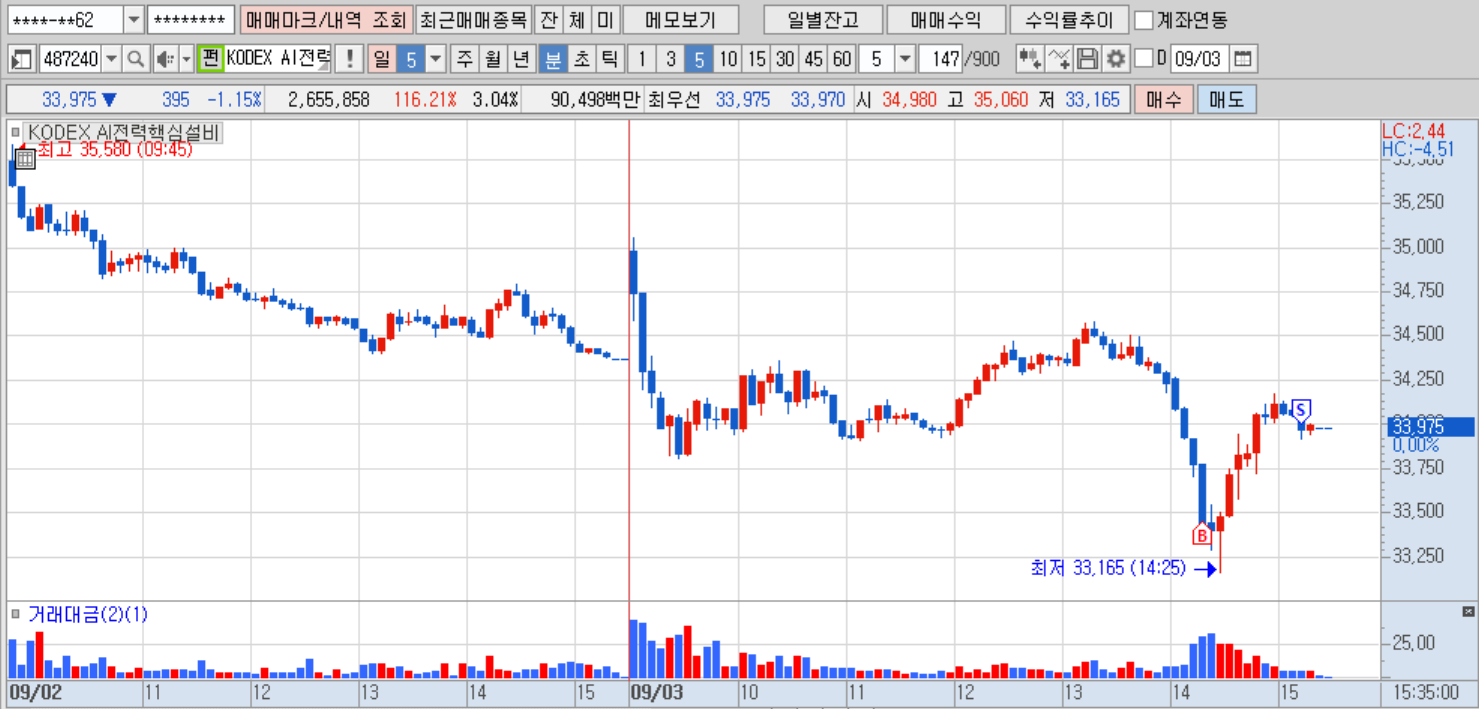Click the 메모보기 button
1479x709 pixels.
(x=681, y=20)
